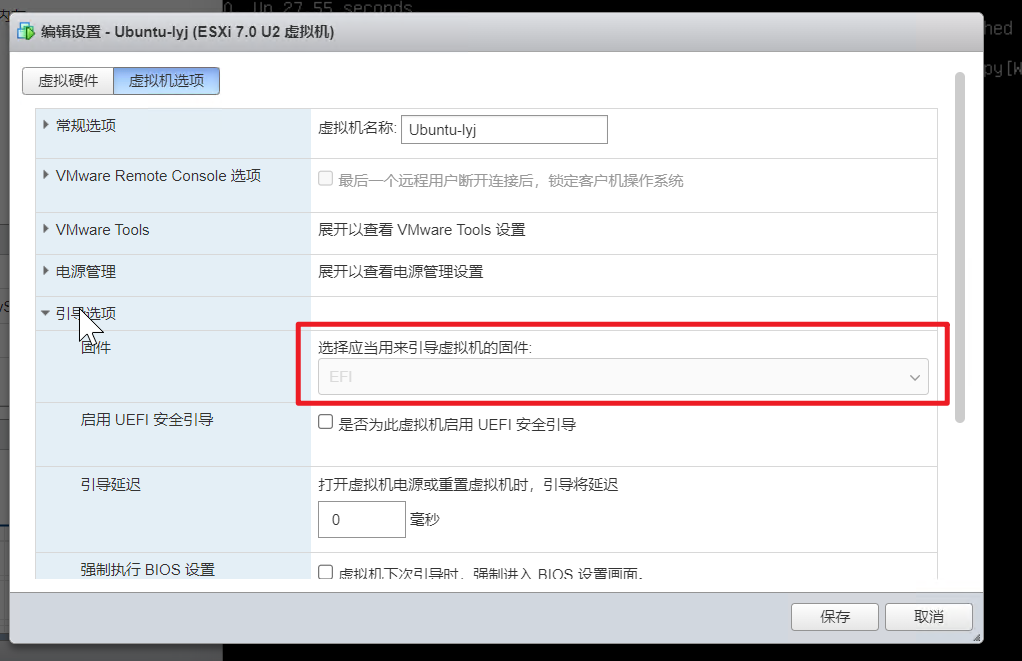Select the 虚拟机选项 tab
Screen dimensions: 1022x661
(166, 81)
